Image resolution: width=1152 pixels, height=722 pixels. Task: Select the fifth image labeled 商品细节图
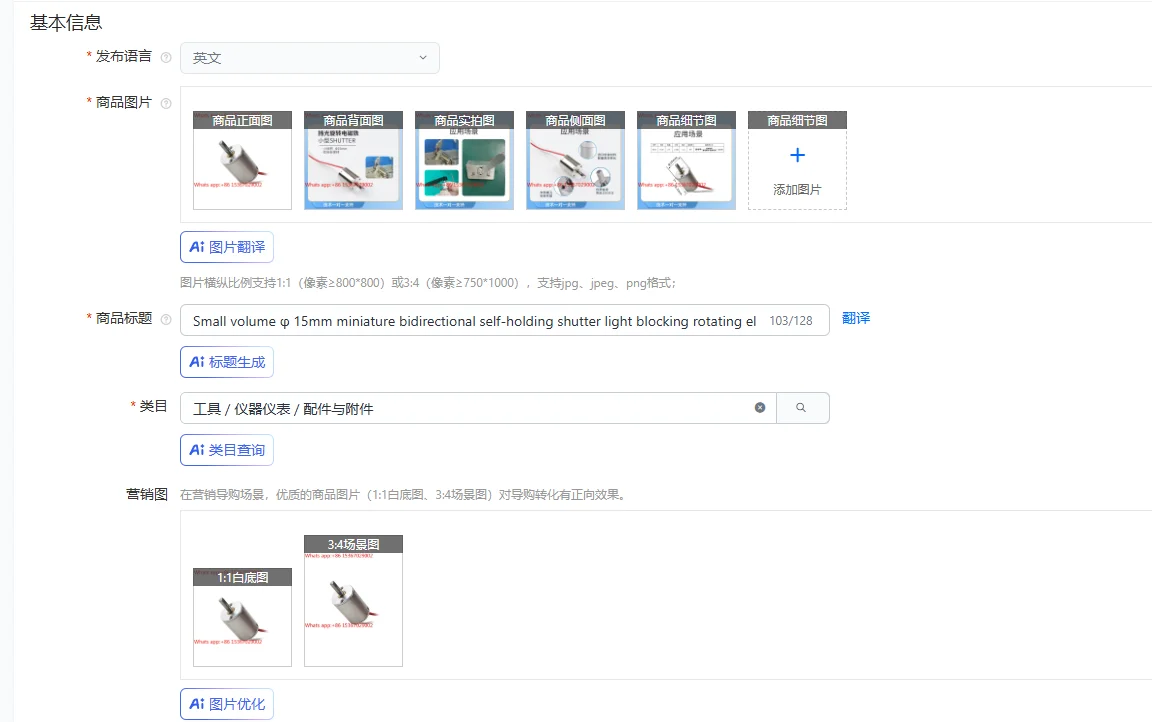click(686, 160)
